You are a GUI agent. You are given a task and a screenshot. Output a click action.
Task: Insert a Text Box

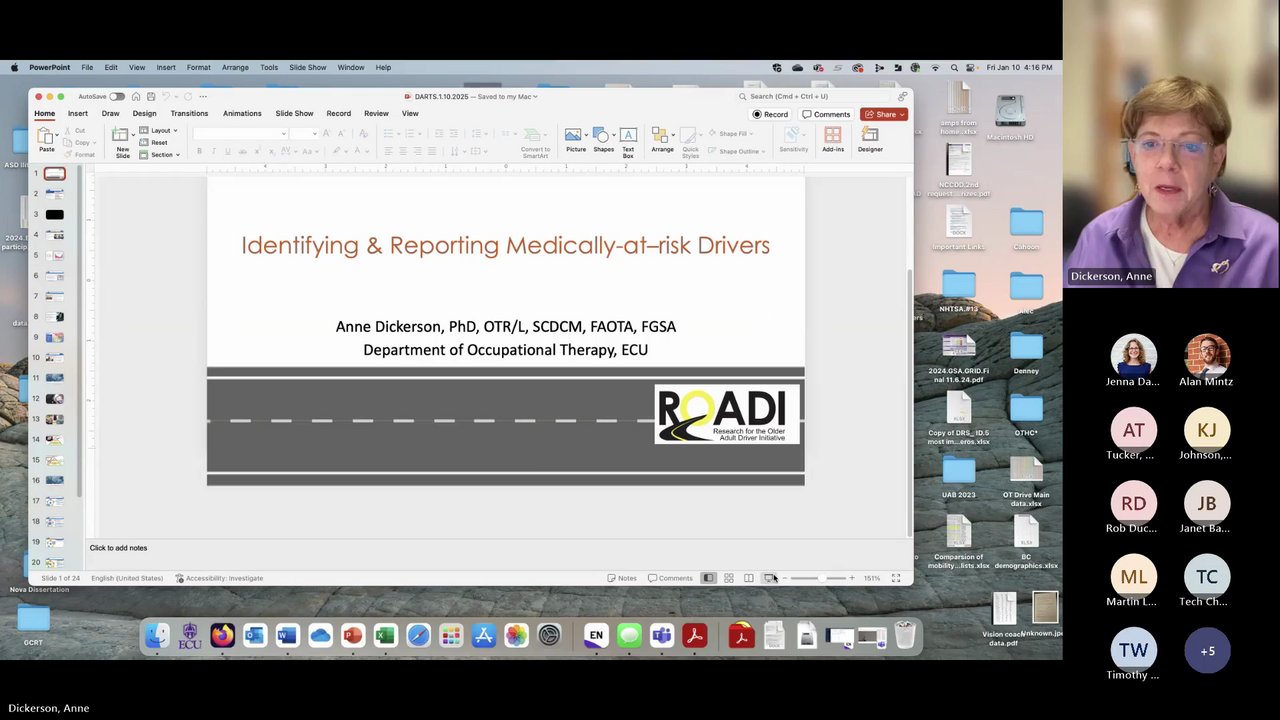click(628, 142)
